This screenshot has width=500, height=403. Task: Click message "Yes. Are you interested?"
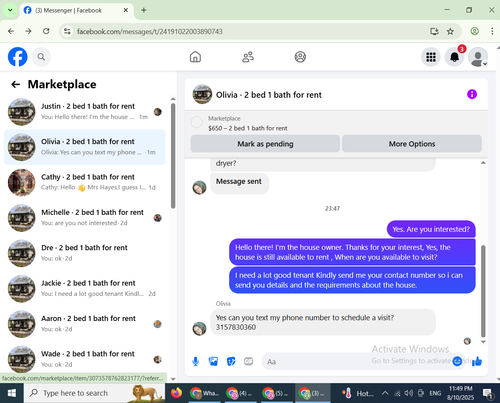tap(431, 229)
